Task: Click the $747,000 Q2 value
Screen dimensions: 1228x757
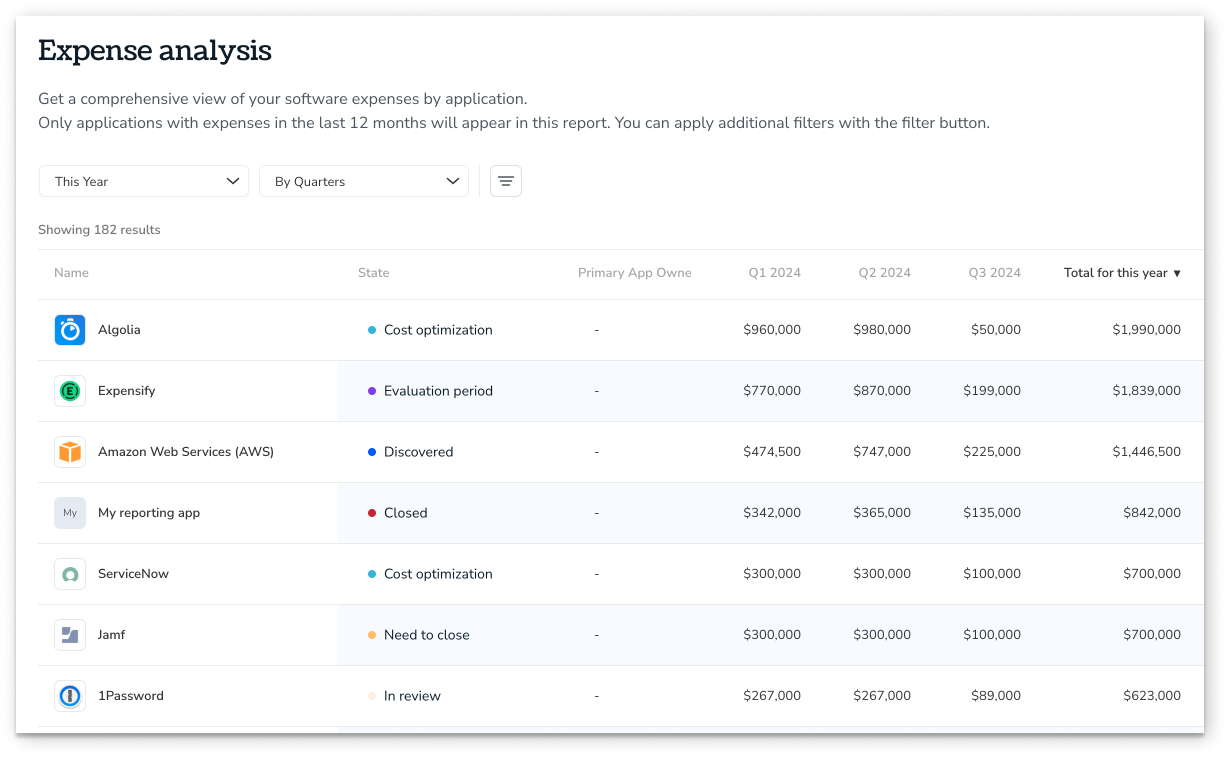Action: (882, 452)
